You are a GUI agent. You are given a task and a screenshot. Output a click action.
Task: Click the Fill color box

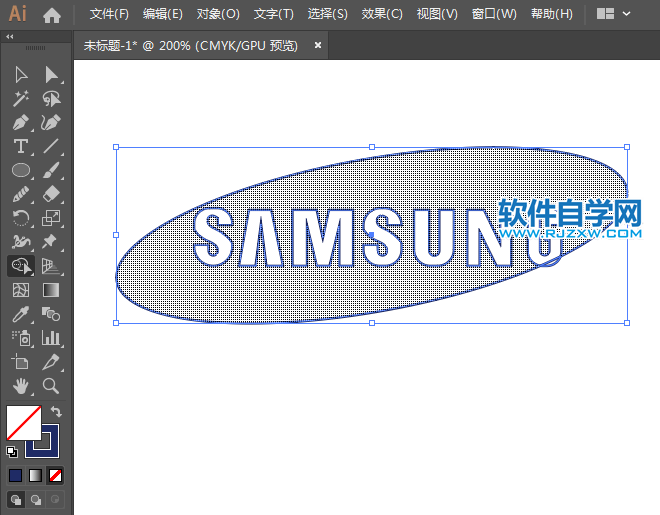24,422
